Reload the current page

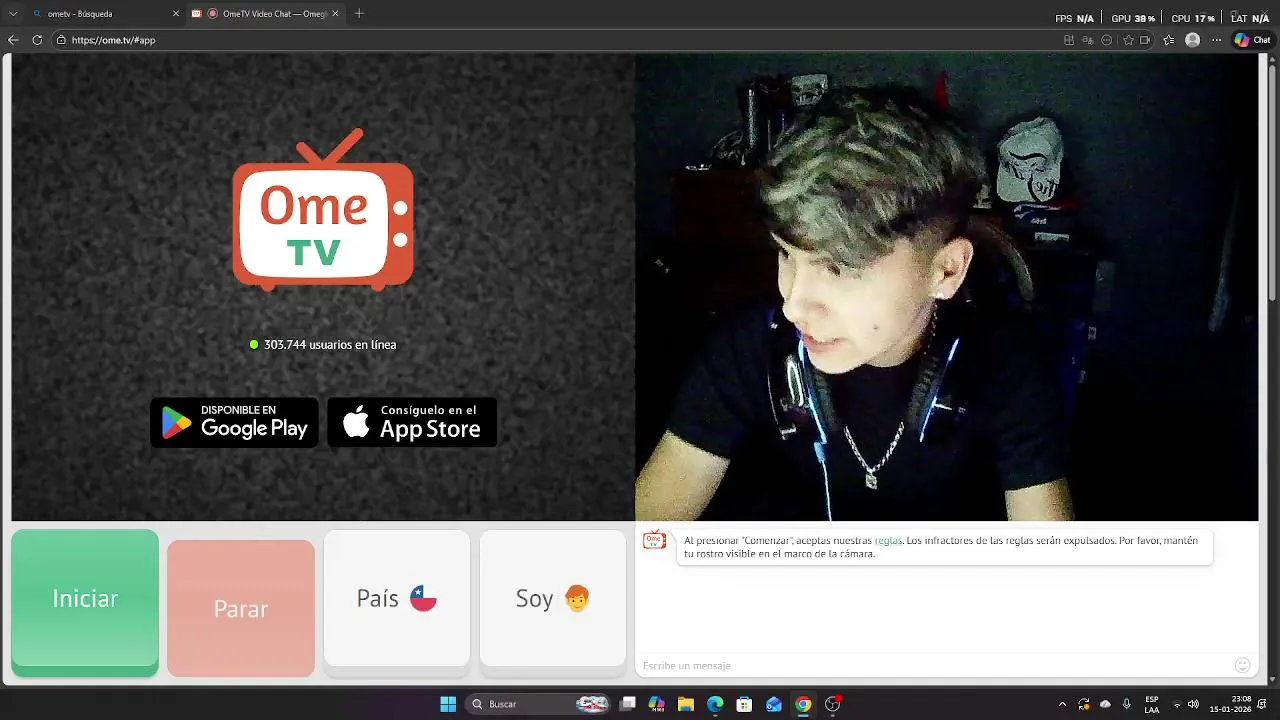(37, 40)
